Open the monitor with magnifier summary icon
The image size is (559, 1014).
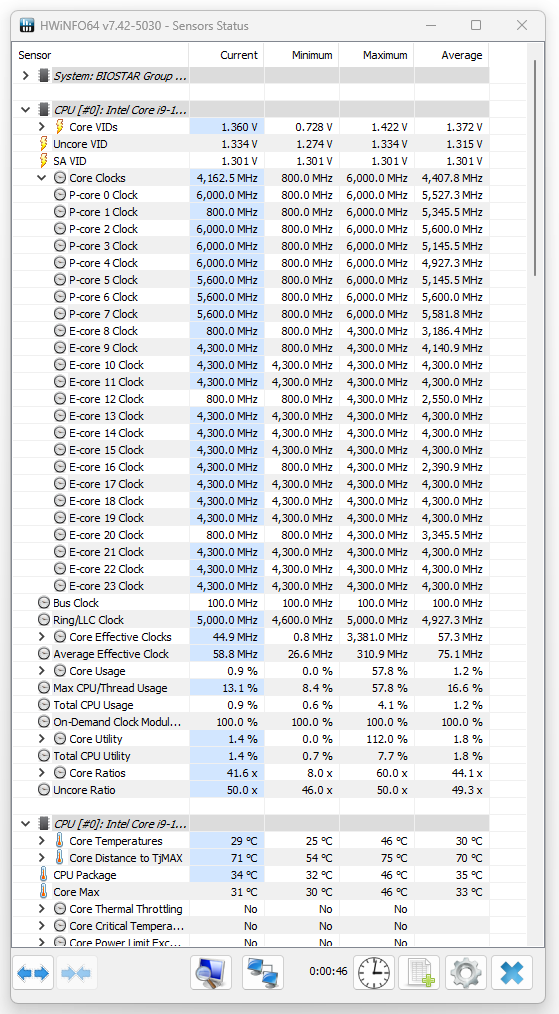[211, 973]
